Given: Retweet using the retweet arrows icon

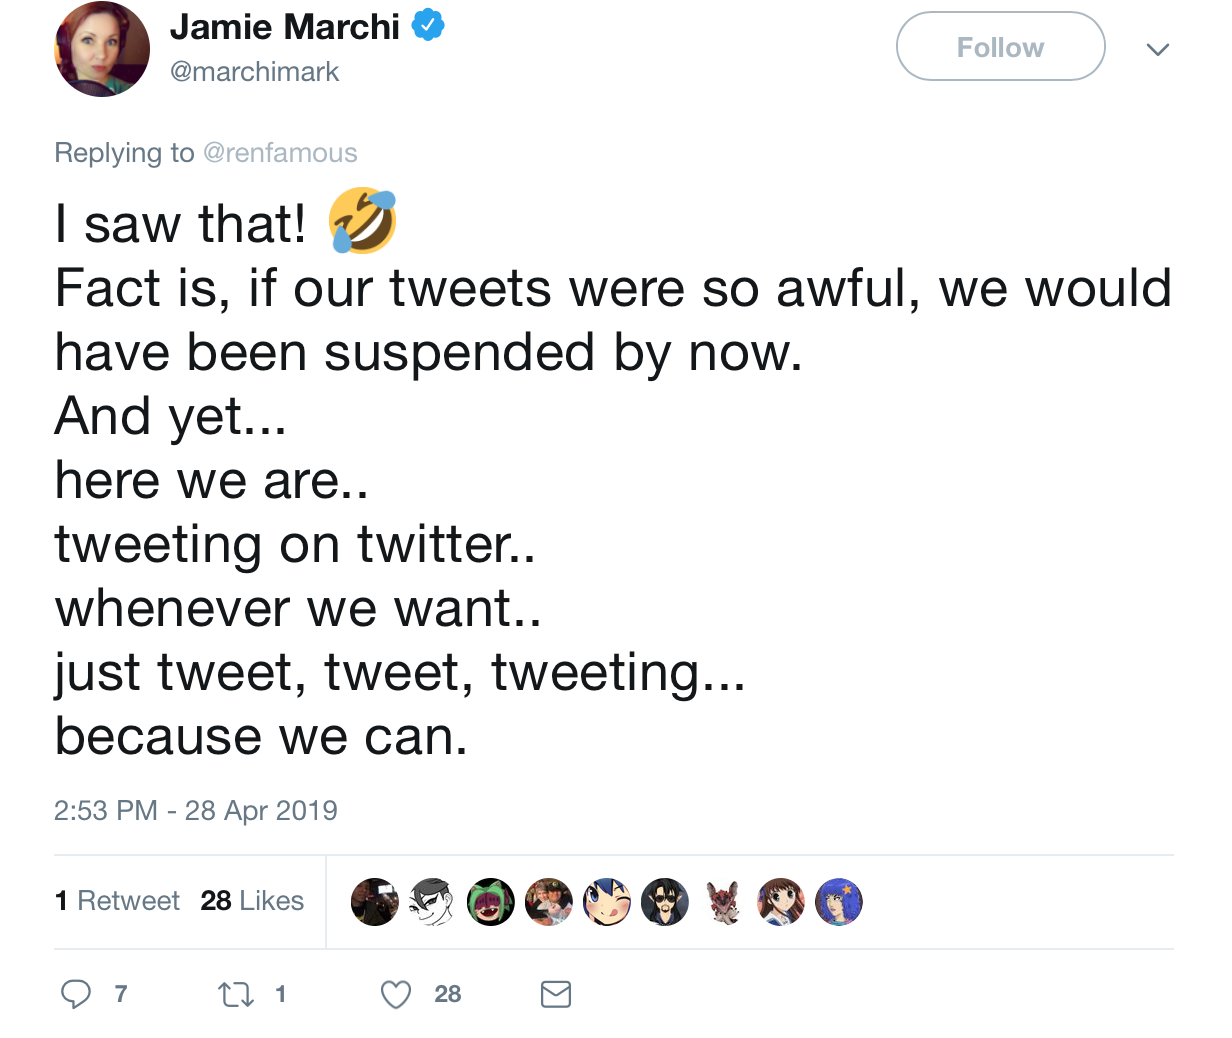Looking at the screenshot, I should tap(236, 994).
